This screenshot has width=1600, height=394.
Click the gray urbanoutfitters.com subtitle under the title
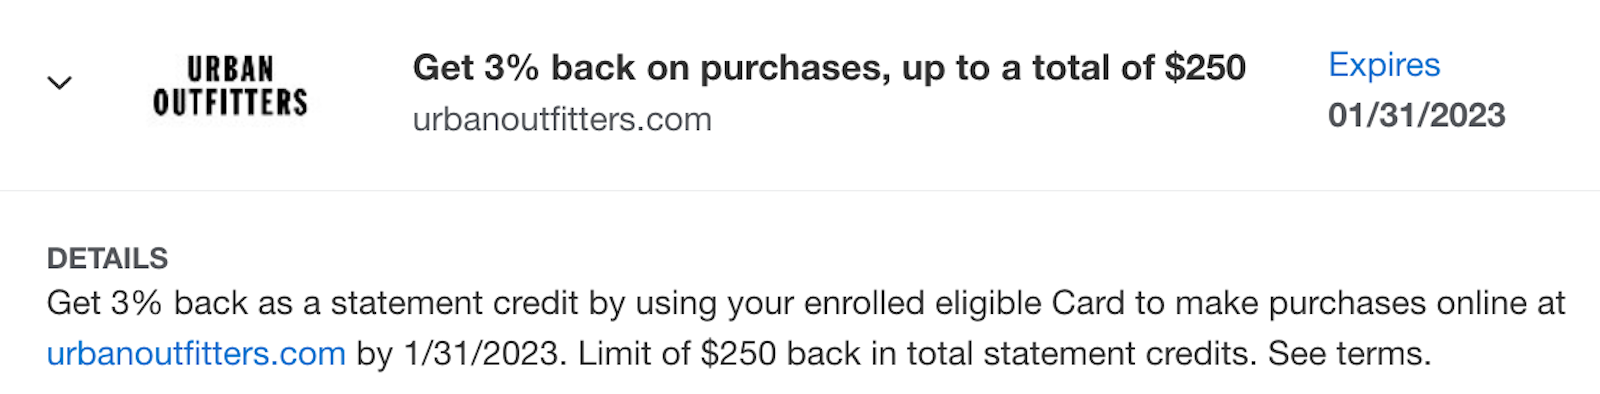pyautogui.click(x=562, y=120)
